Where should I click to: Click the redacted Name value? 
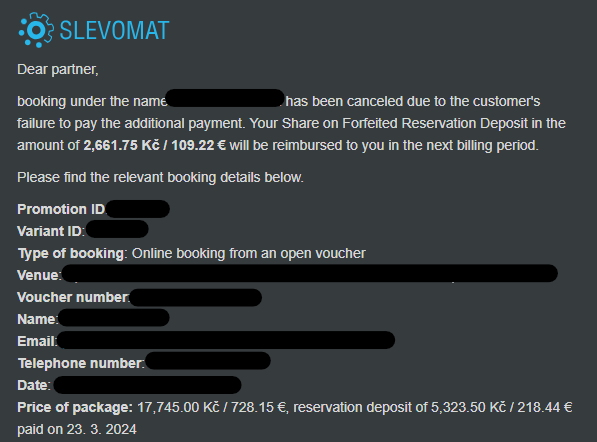[x=114, y=318]
